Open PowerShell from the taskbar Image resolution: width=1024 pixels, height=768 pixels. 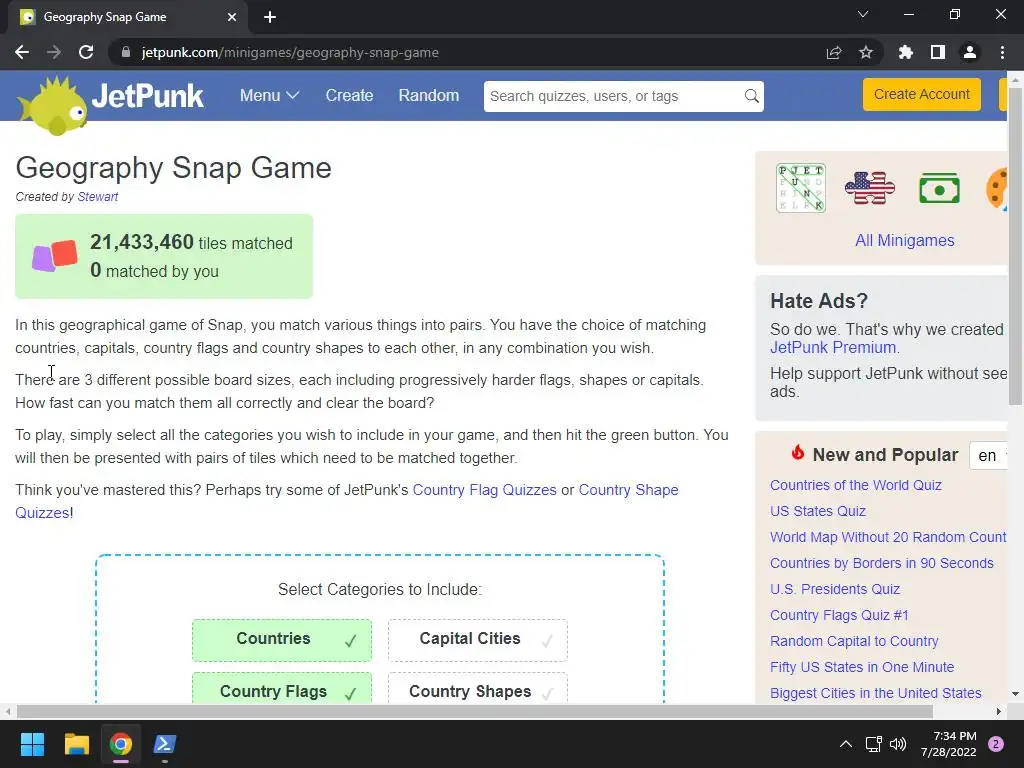pos(165,744)
